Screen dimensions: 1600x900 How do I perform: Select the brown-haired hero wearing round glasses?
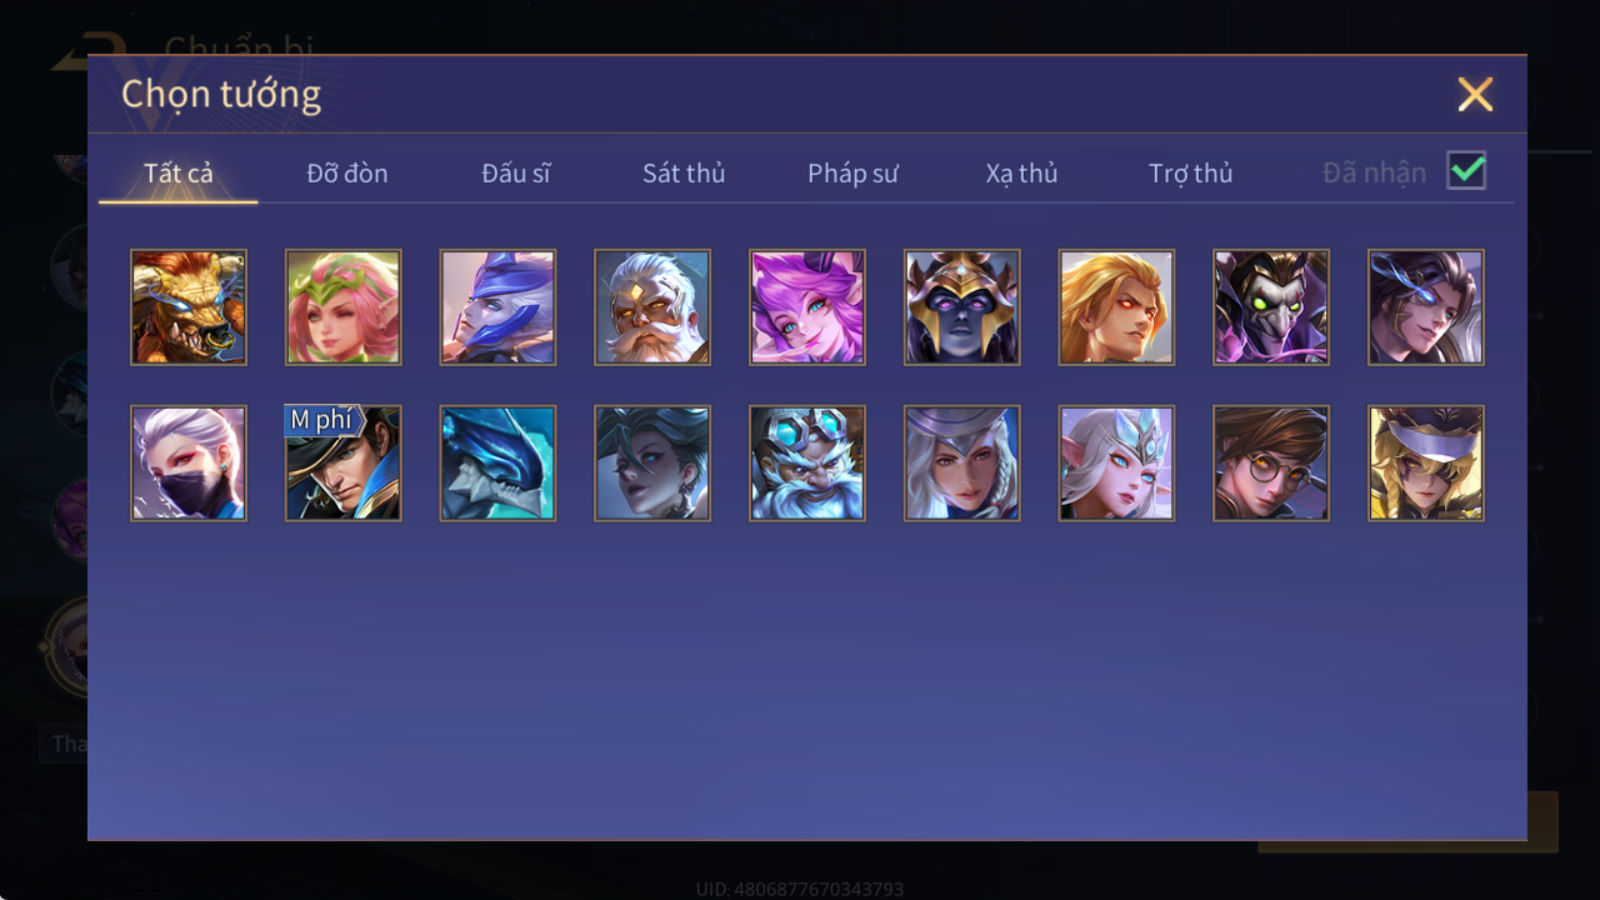(1271, 463)
